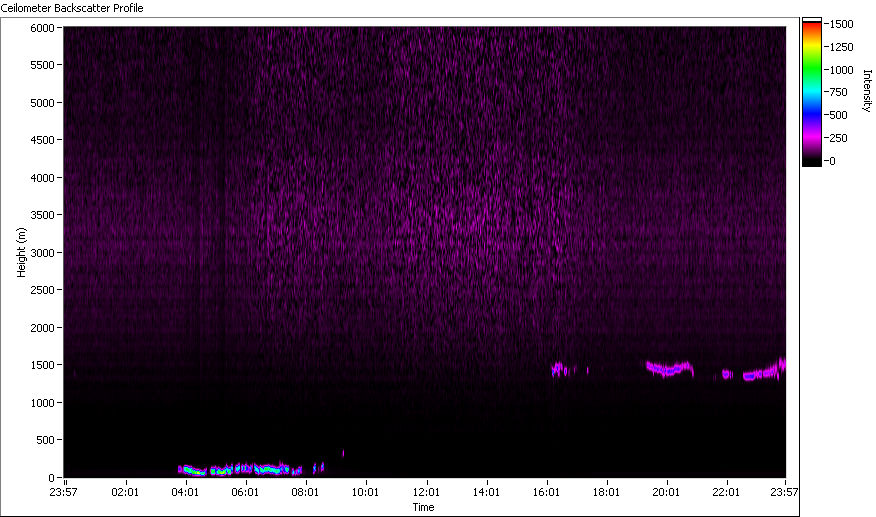Screen dimensions: 876x517
Task: Click the 06:01 time axis label
Action: point(245,492)
